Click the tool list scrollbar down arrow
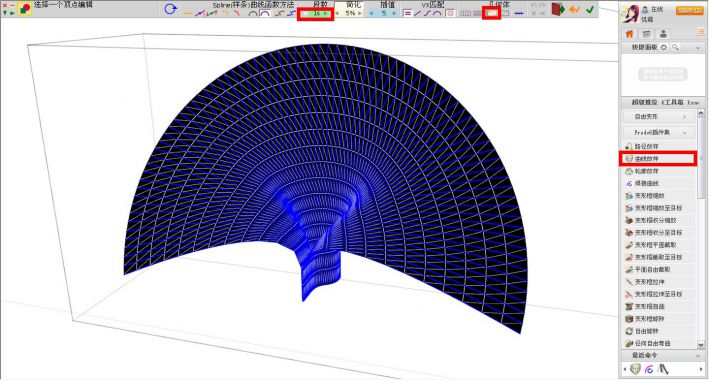709x380 pixels. (x=701, y=345)
